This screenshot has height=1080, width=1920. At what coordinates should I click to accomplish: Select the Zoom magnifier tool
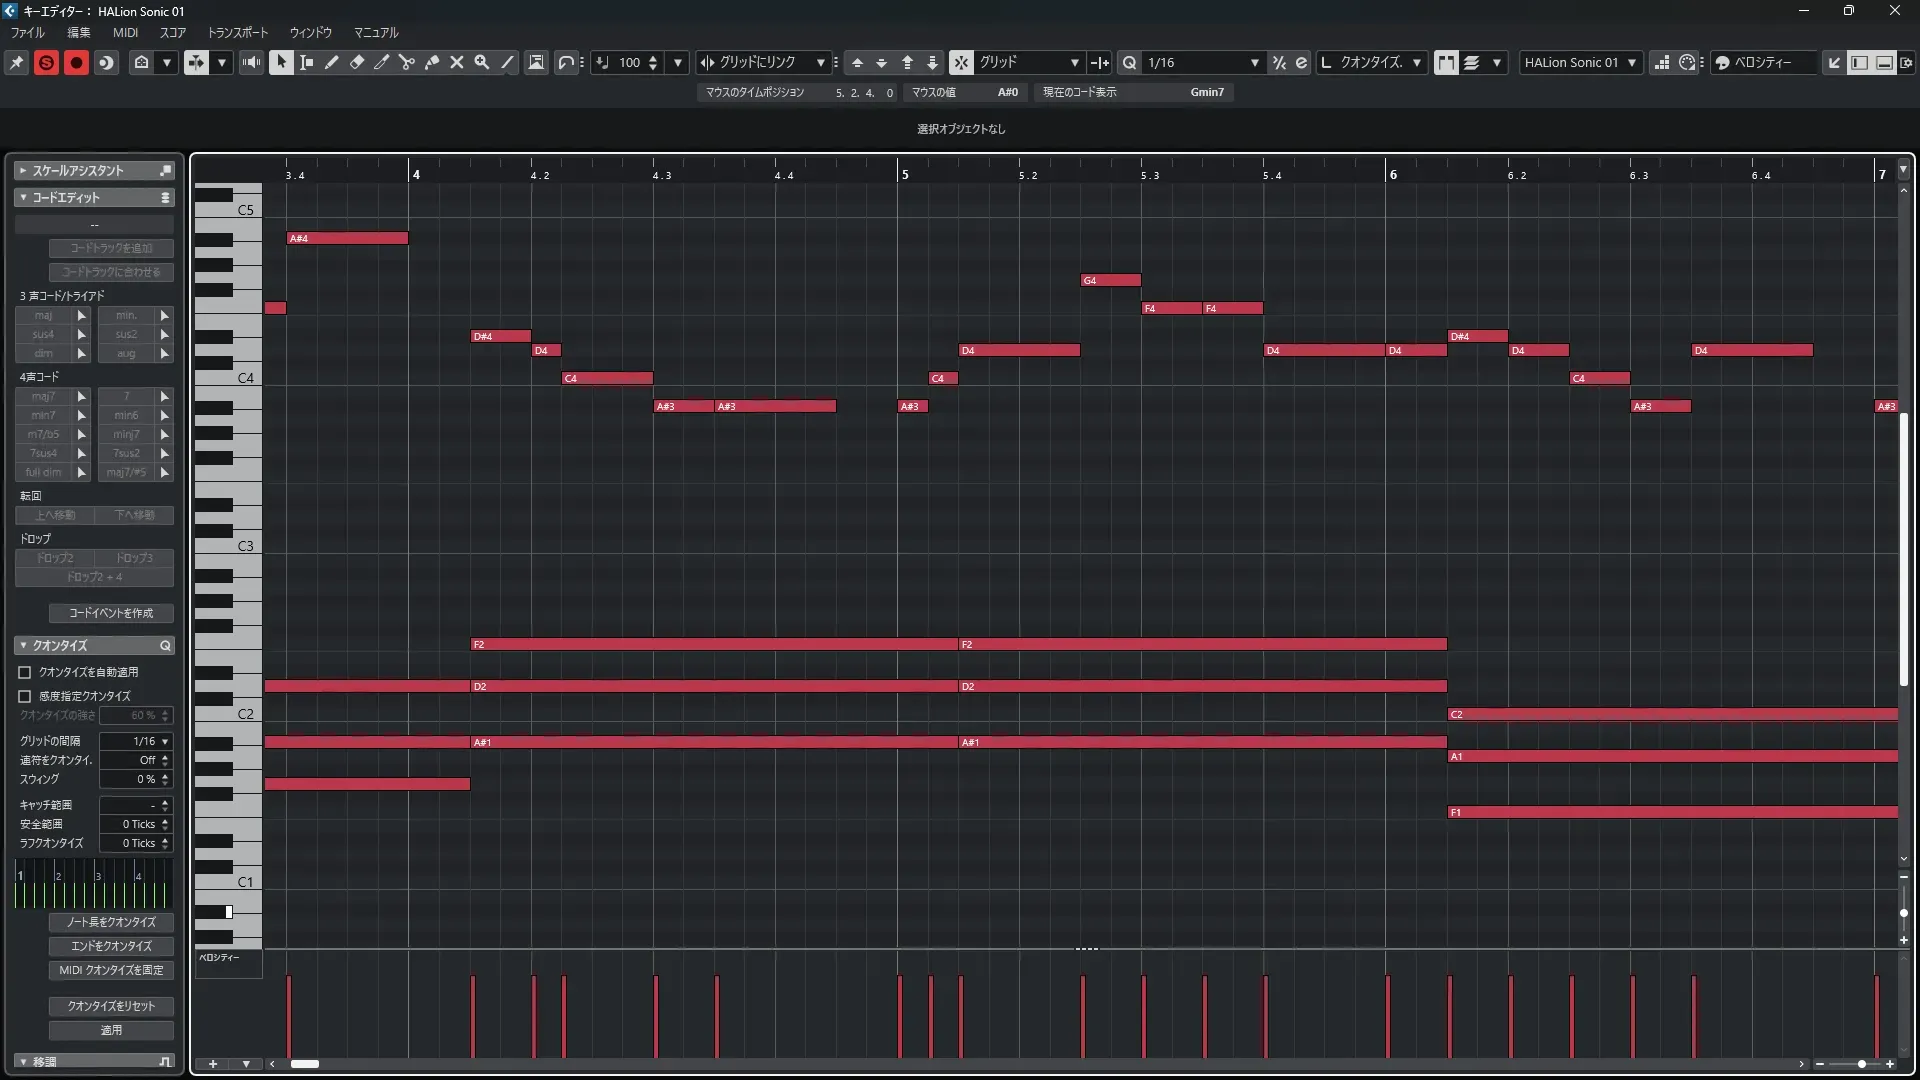pyautogui.click(x=482, y=62)
